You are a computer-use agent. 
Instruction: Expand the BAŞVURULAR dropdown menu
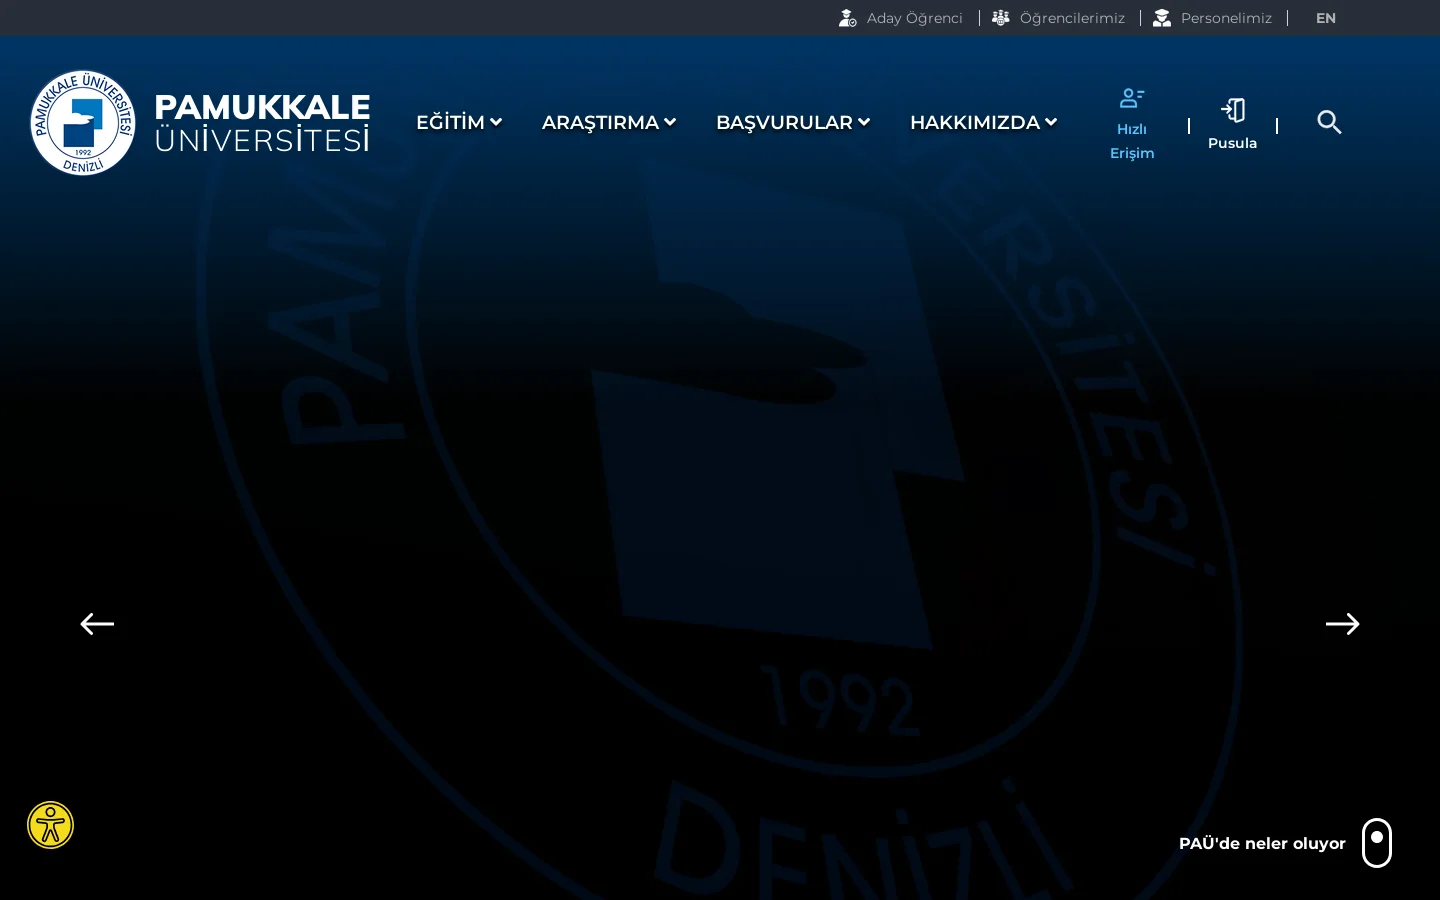pos(793,122)
